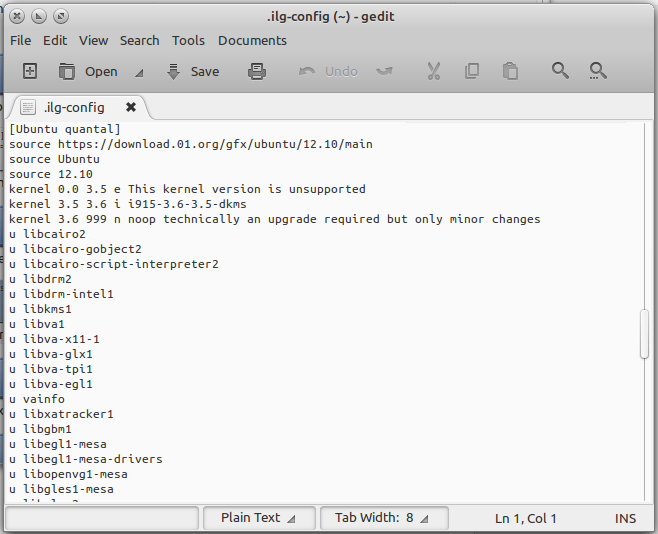
Task: Click the Cut scissors icon
Action: click(x=433, y=71)
